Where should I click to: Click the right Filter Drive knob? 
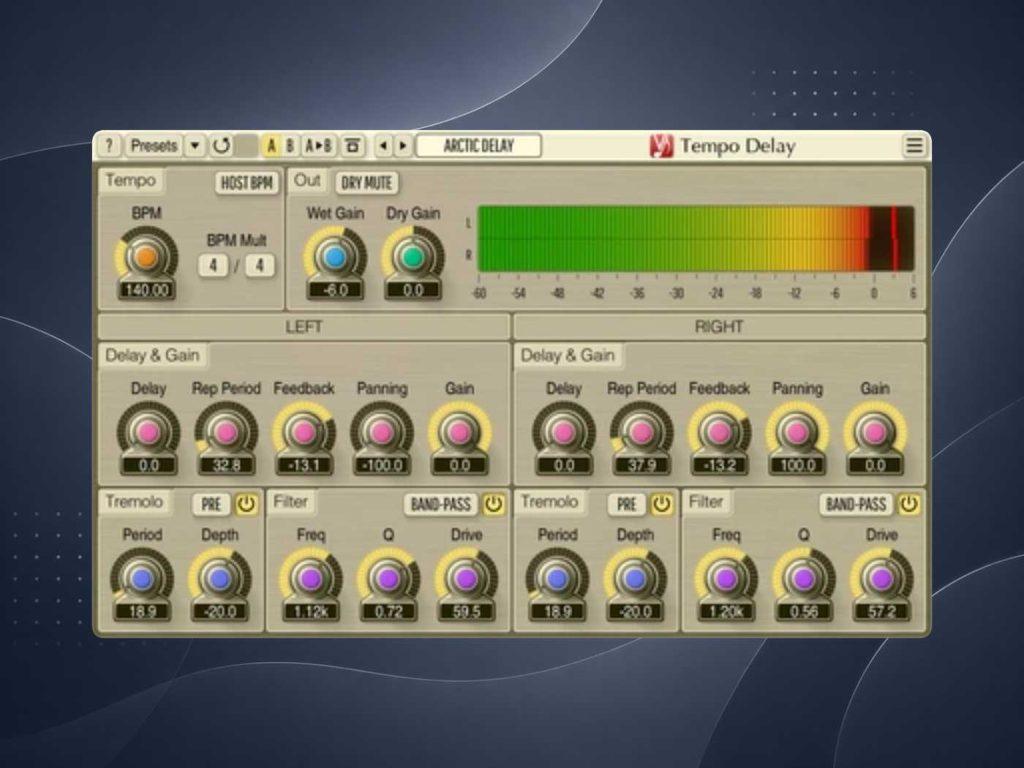click(x=882, y=578)
